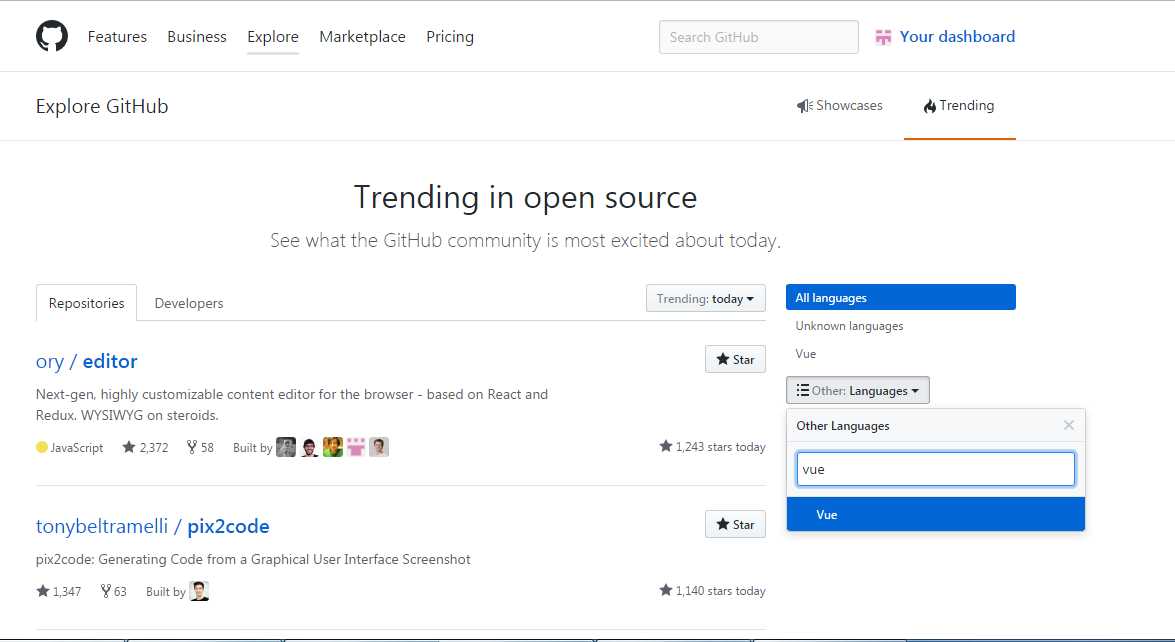Screen dimensions: 1175x642
Task: Star the tonybeltramelli/pix2code repository
Action: pyautogui.click(x=735, y=524)
